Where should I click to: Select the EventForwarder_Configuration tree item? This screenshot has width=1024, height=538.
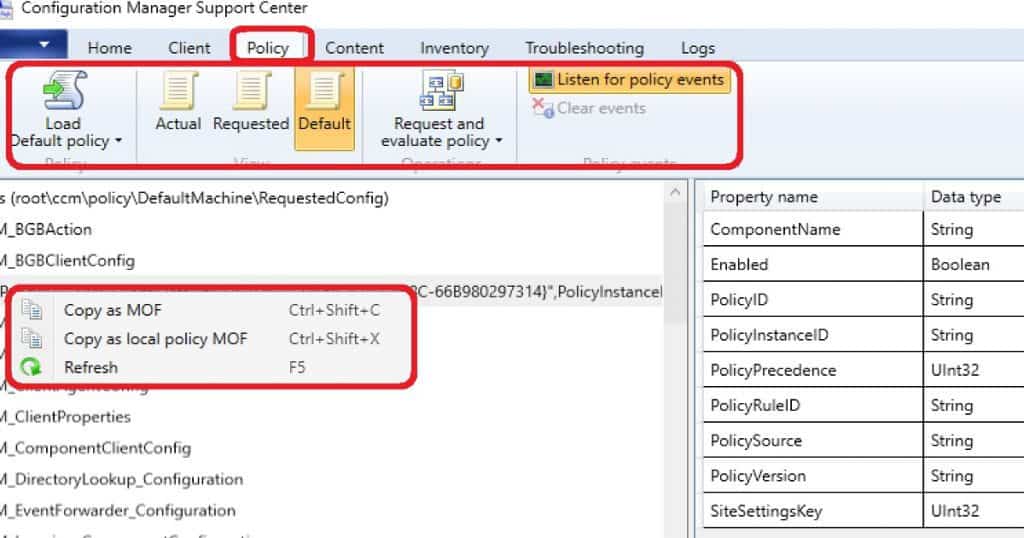pos(118,511)
